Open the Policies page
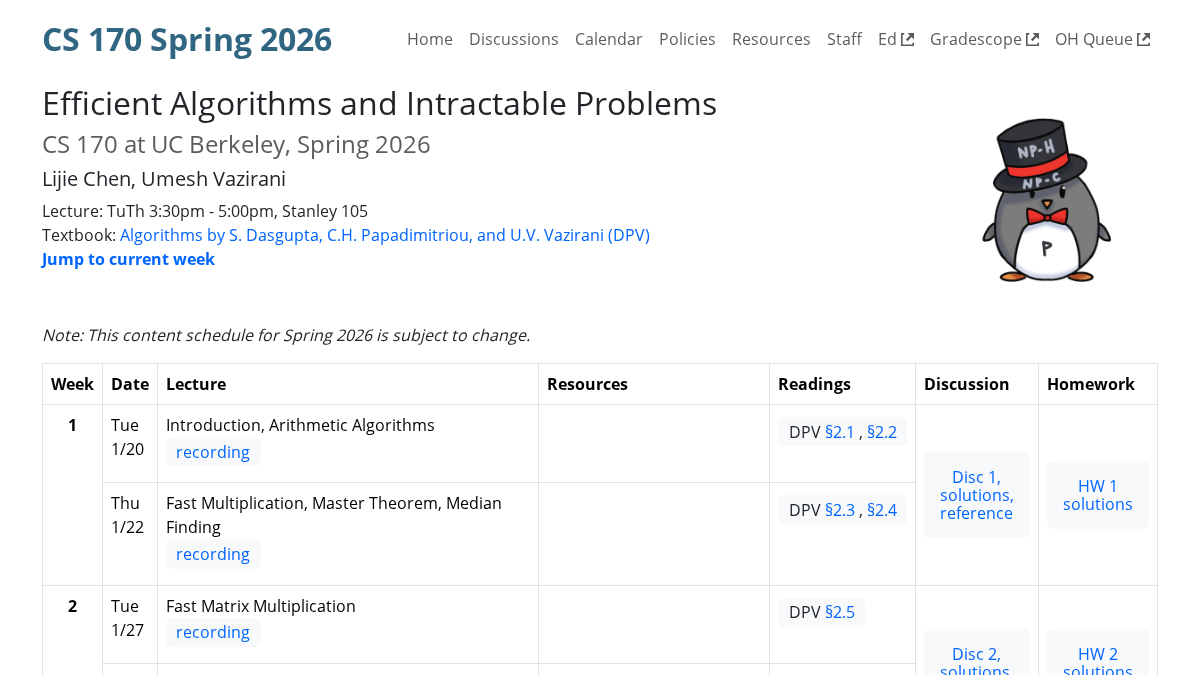 pyautogui.click(x=687, y=39)
